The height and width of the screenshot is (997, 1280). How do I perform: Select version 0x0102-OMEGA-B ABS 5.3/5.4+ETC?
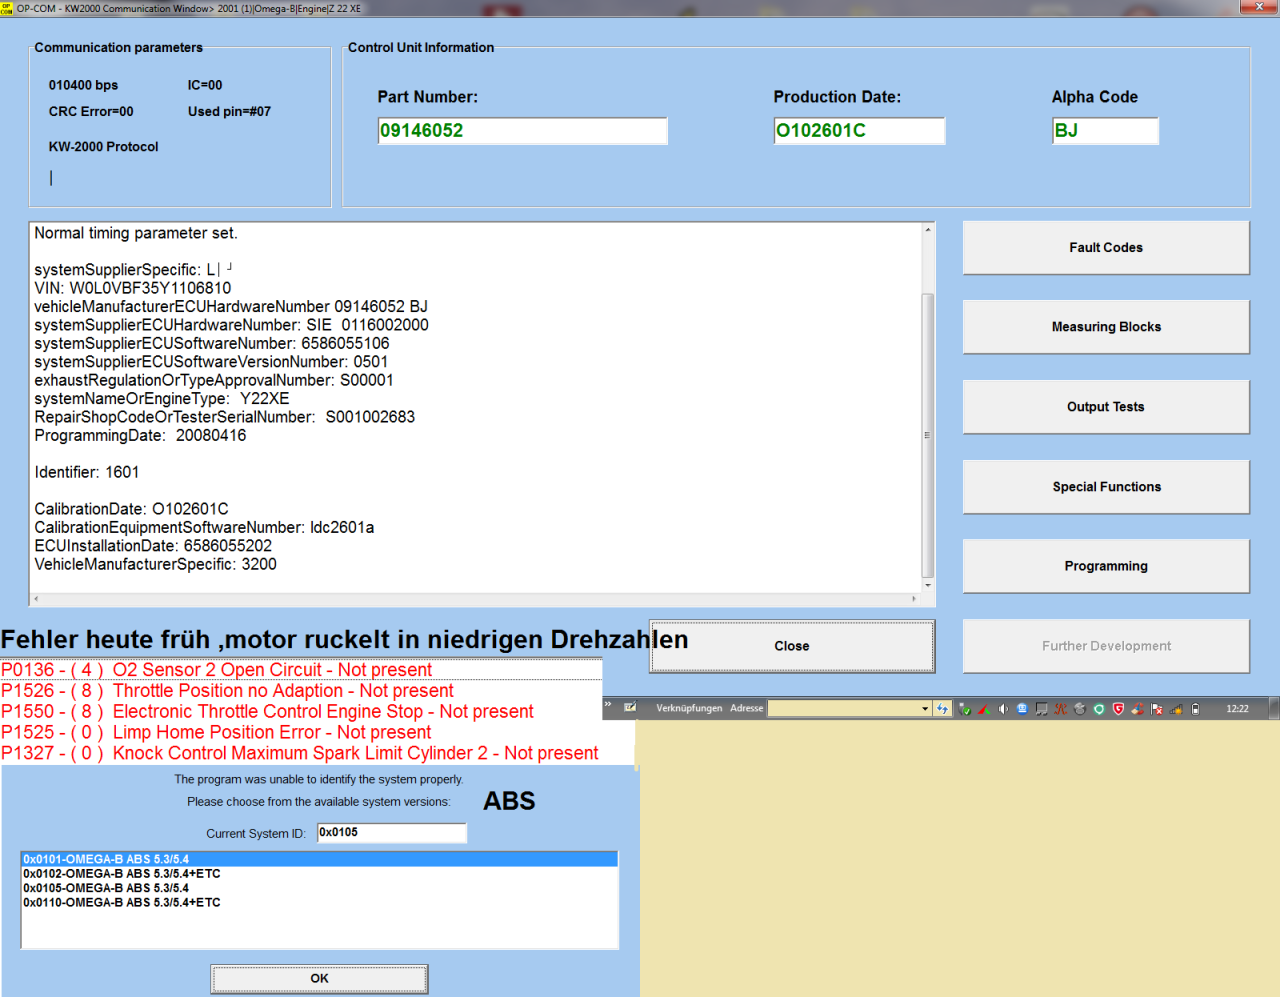point(122,873)
